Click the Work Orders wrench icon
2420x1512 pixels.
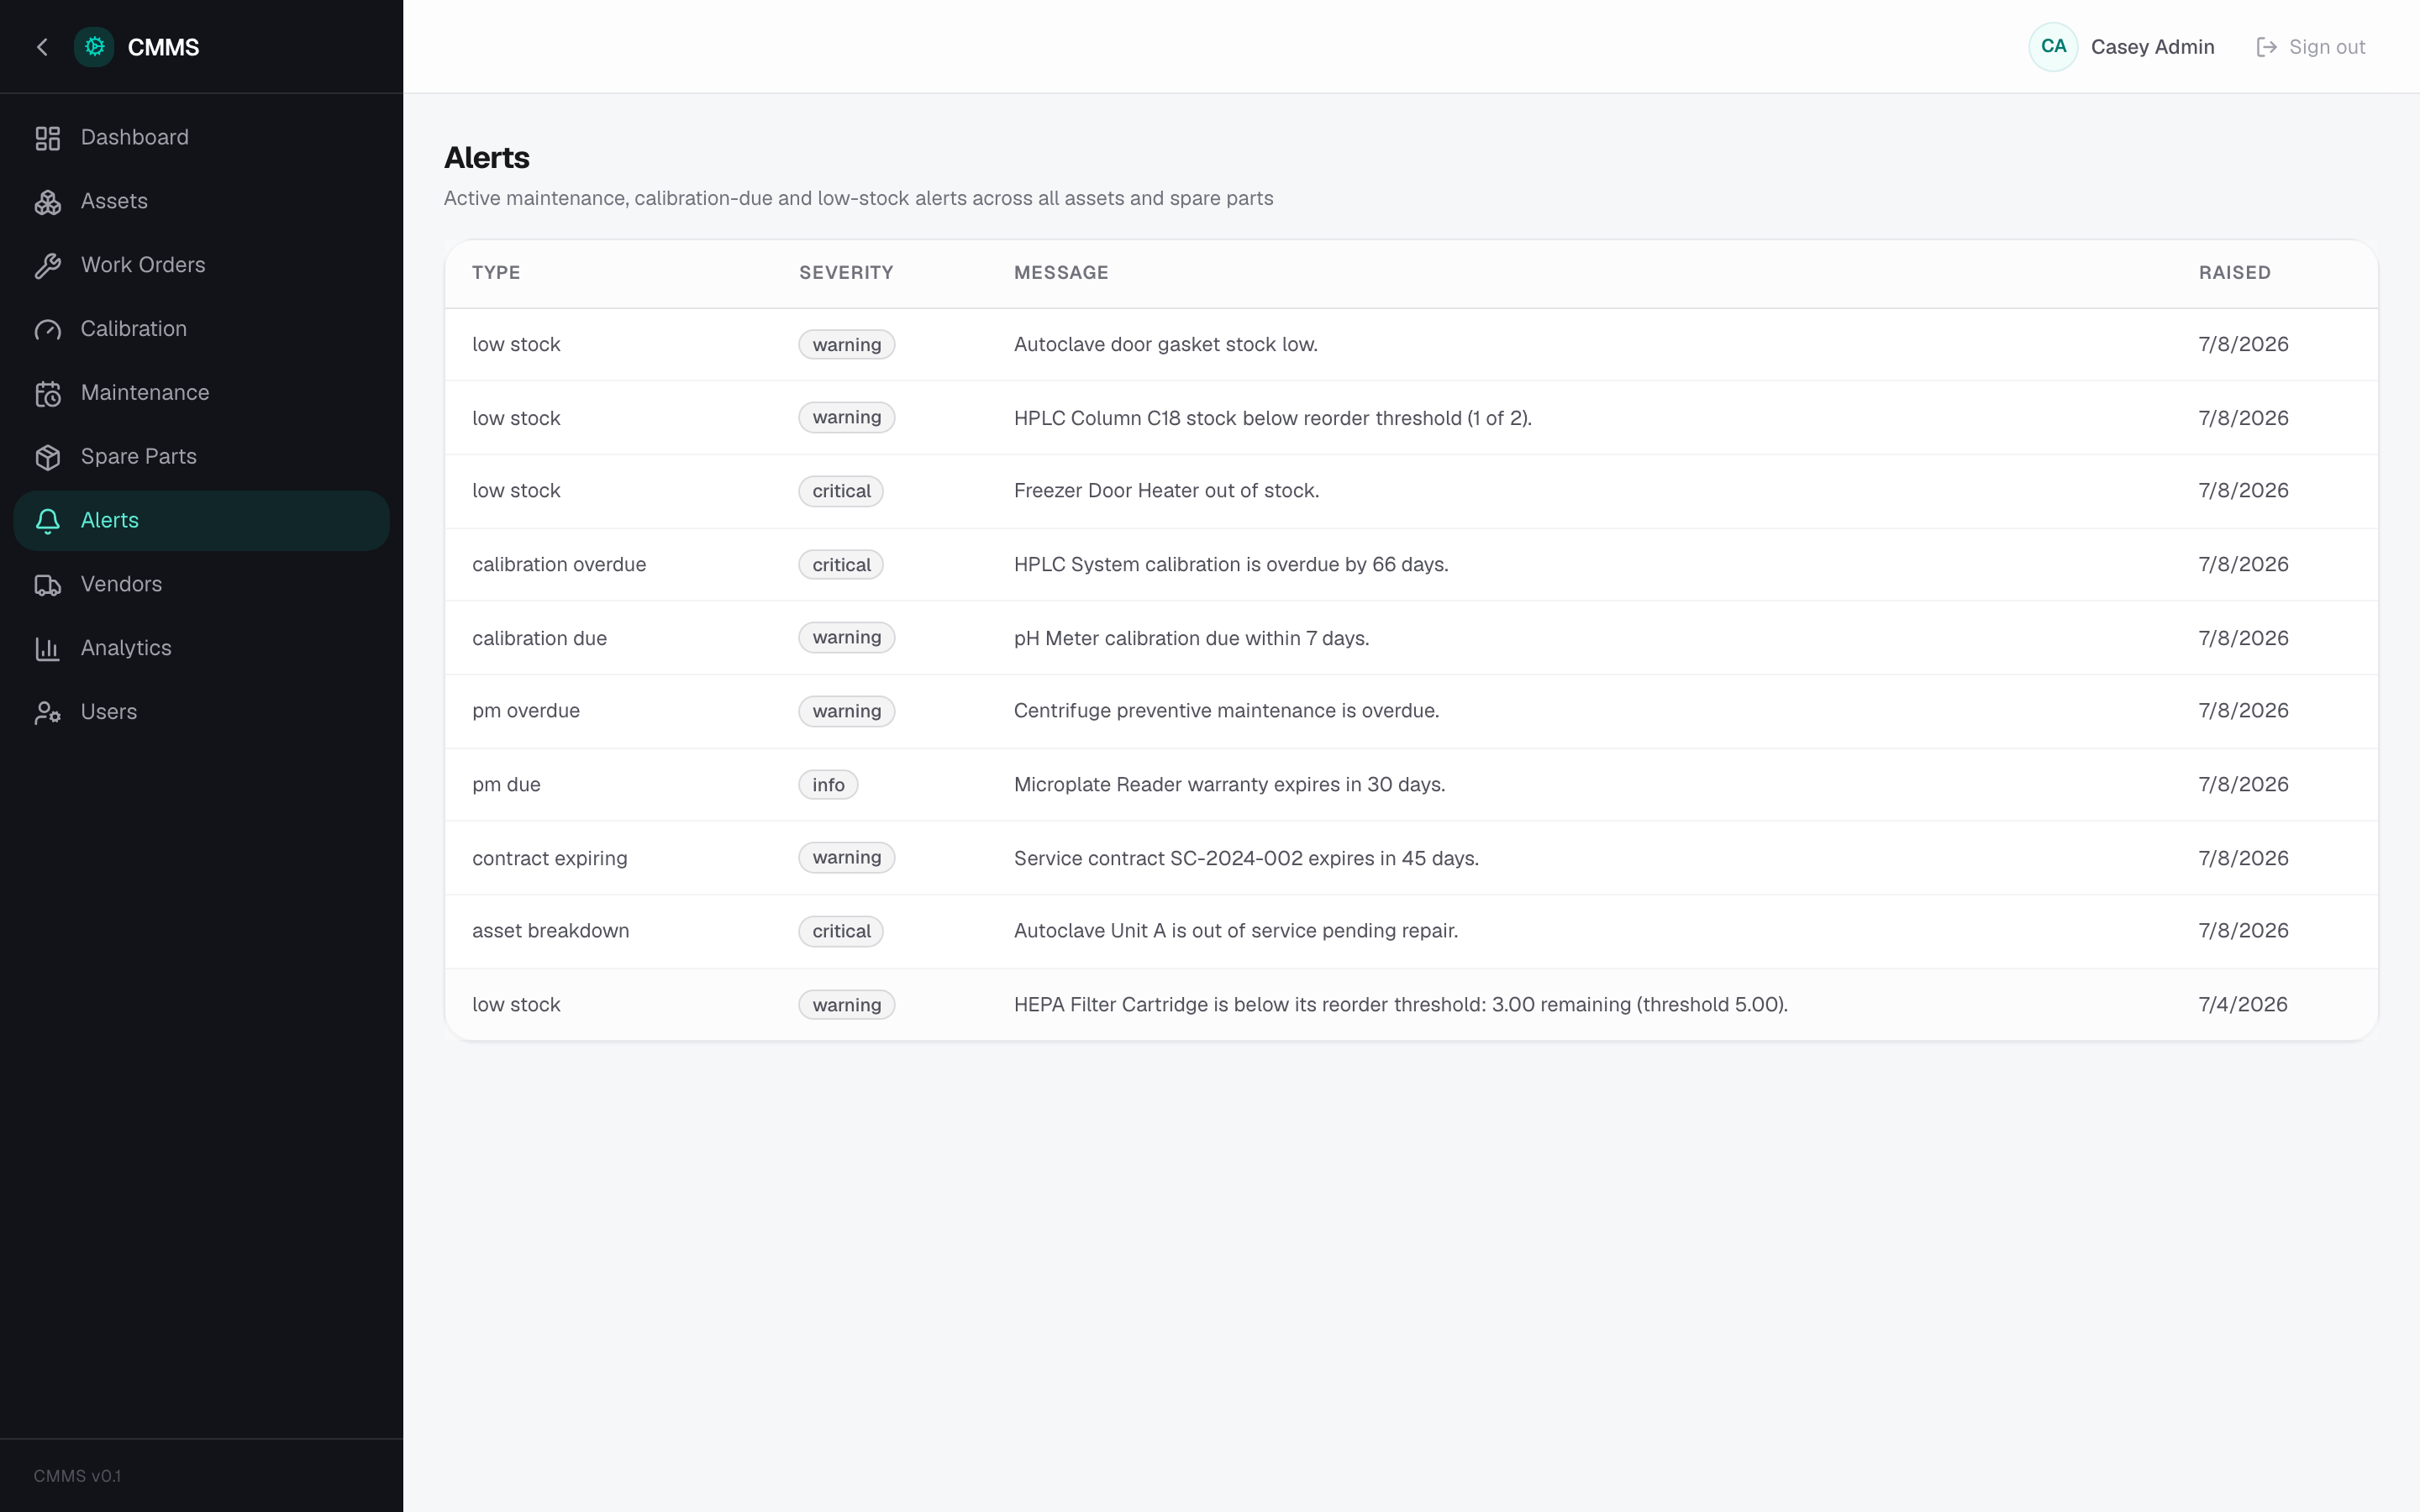[x=48, y=266]
